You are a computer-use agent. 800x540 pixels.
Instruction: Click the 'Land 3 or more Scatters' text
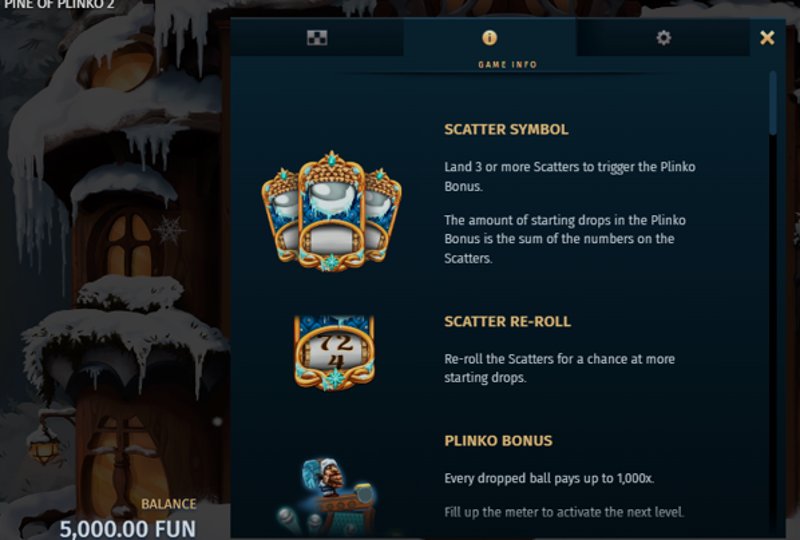click(569, 177)
